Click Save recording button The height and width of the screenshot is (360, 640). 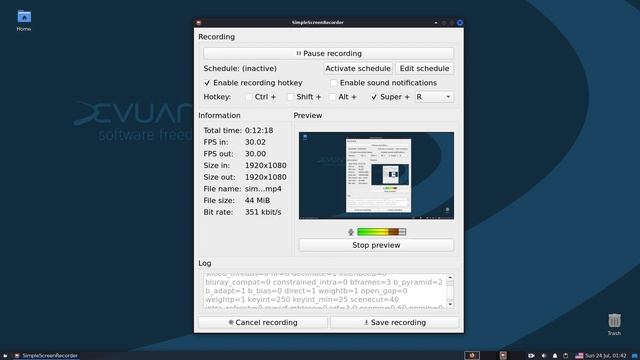pyautogui.click(x=395, y=322)
